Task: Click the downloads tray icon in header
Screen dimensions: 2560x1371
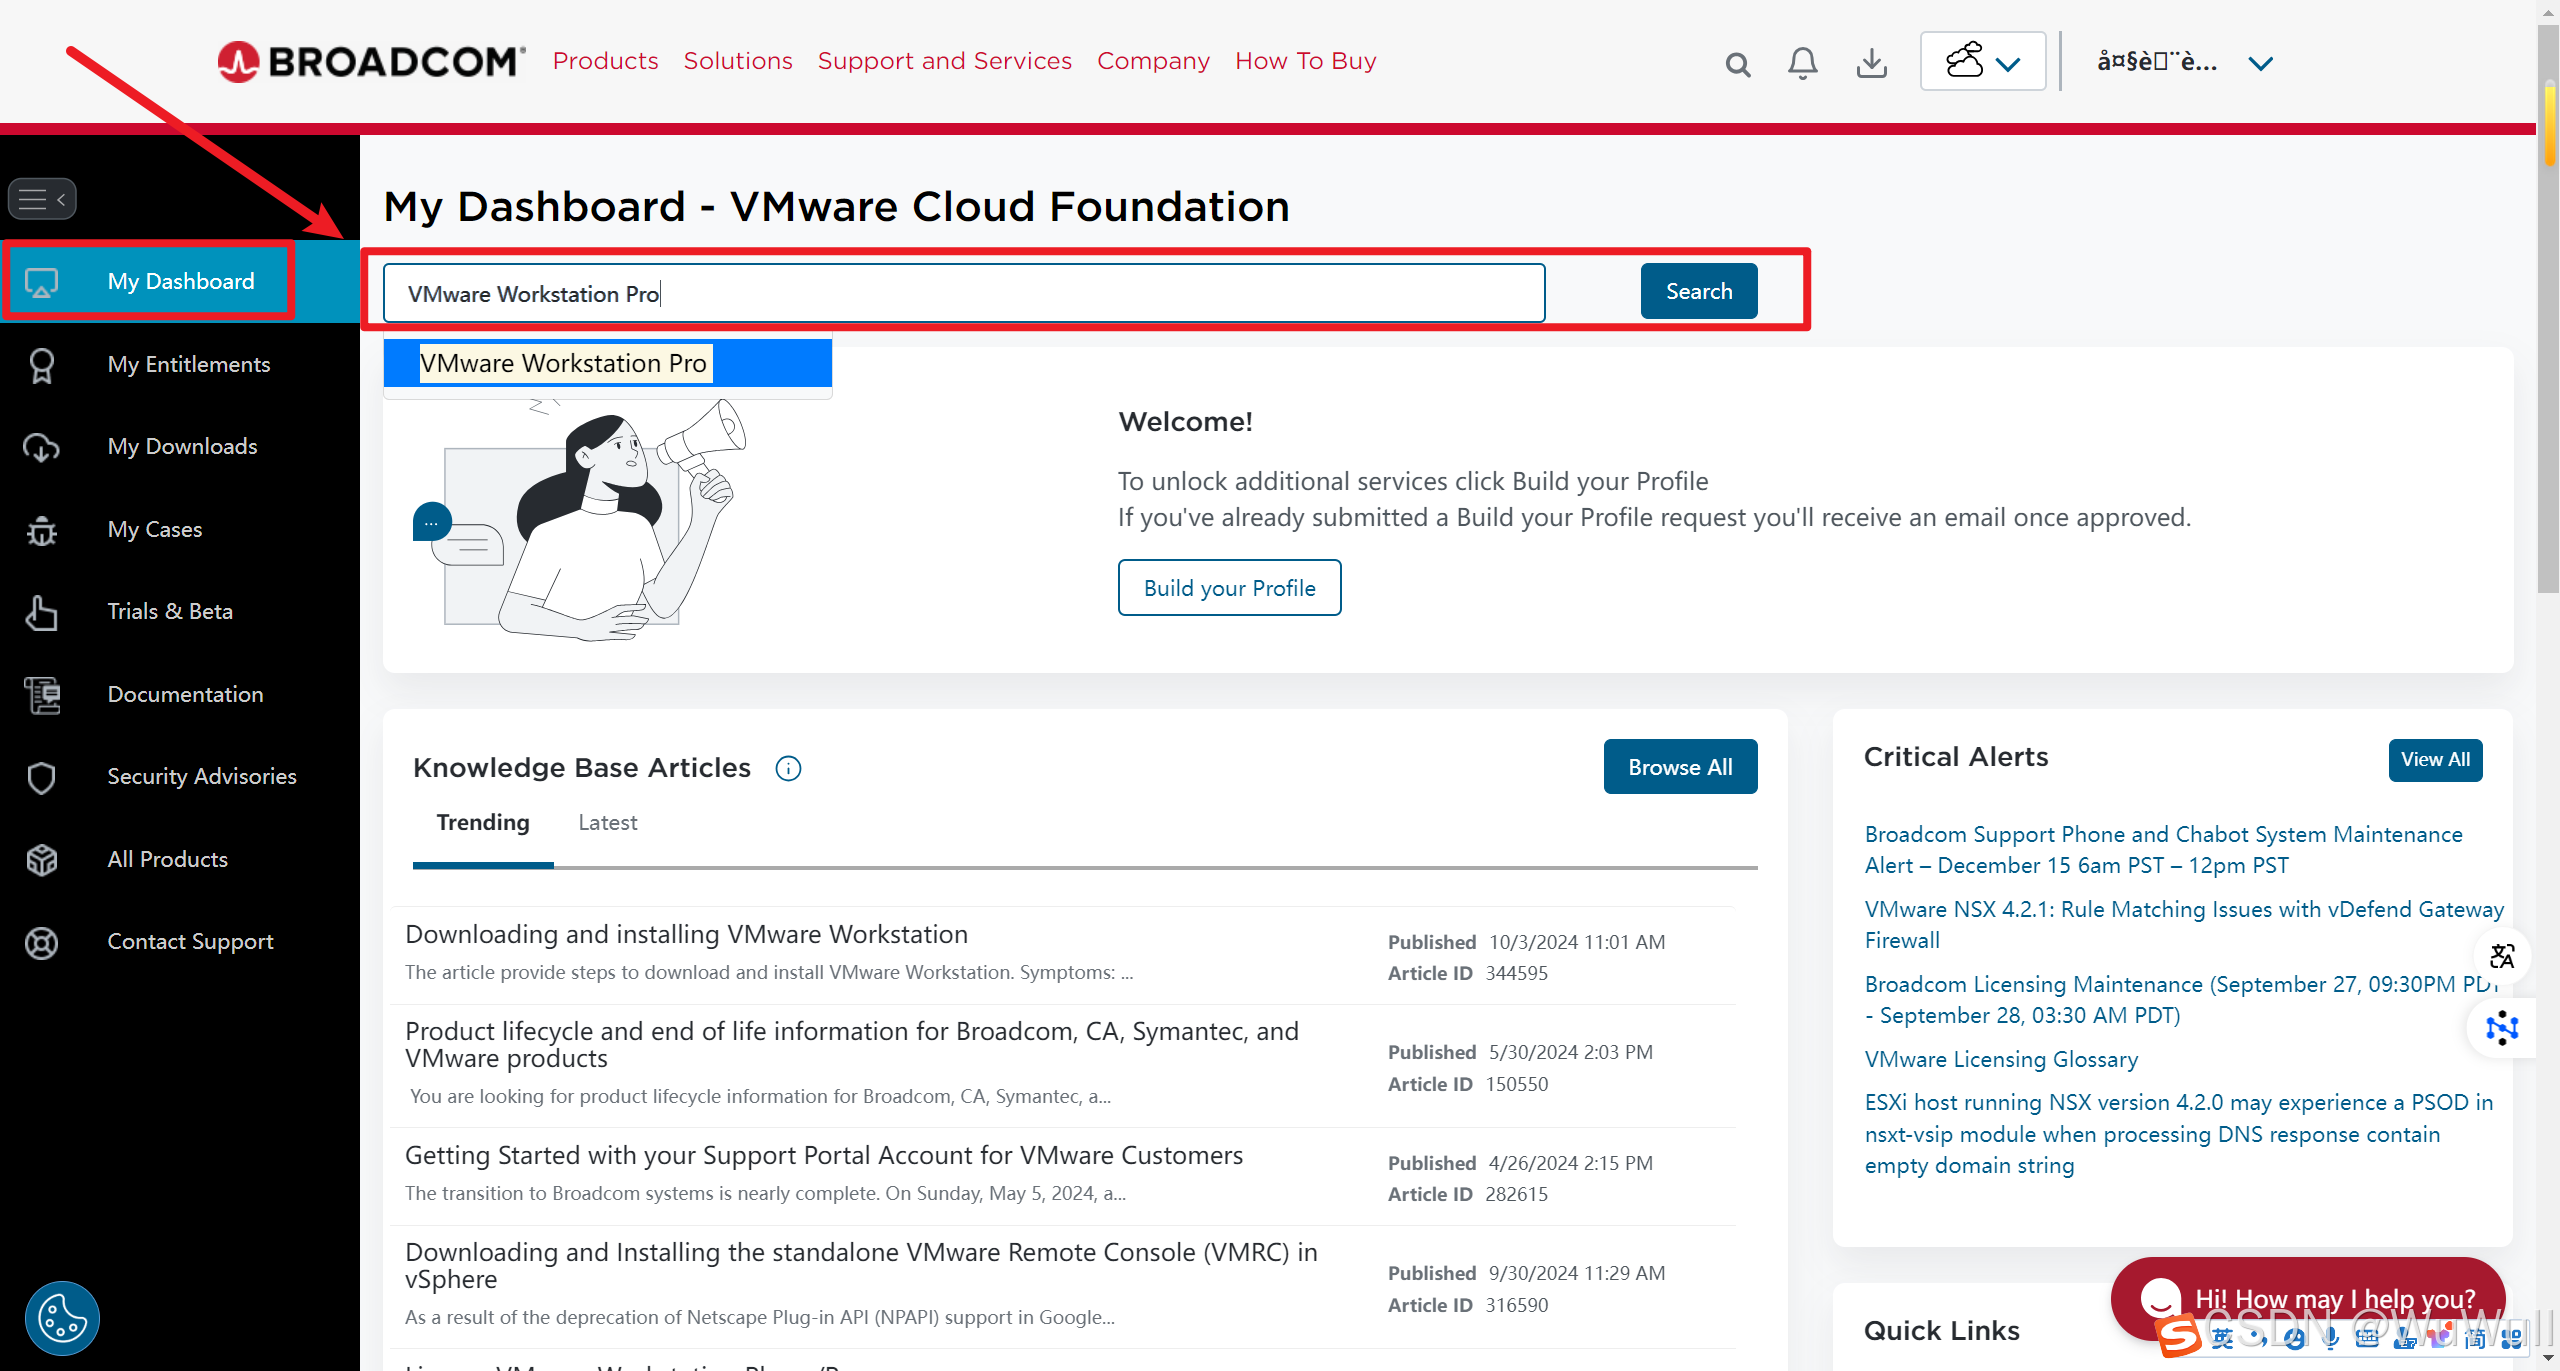Action: pyautogui.click(x=1871, y=64)
